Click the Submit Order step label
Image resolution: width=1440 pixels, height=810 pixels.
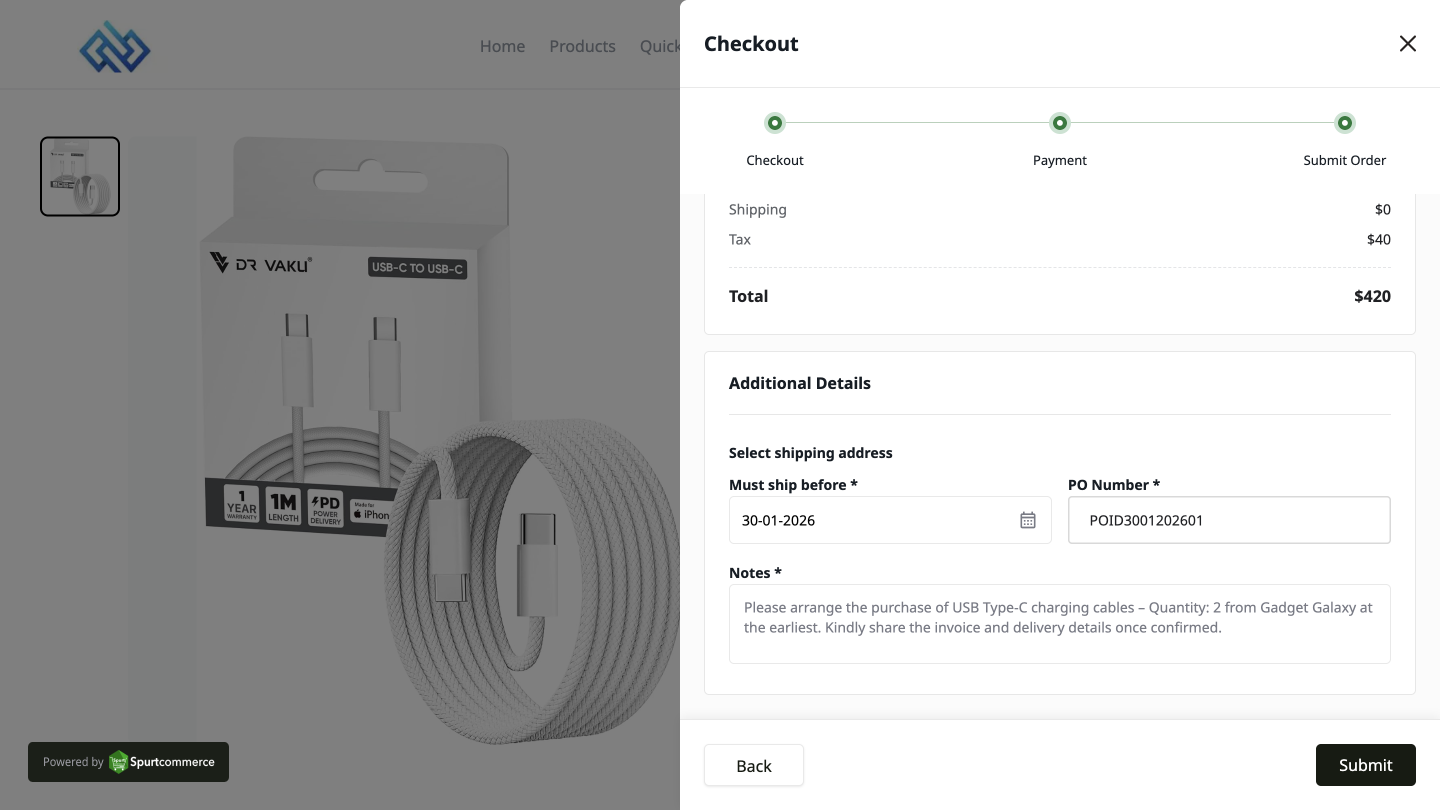1344,160
